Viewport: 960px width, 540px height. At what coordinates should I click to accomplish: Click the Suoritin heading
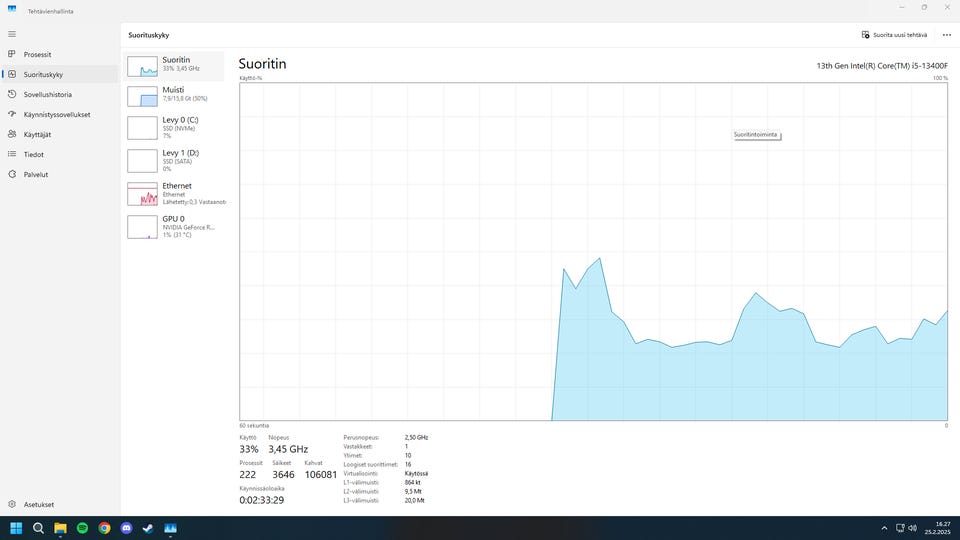pyautogui.click(x=262, y=64)
